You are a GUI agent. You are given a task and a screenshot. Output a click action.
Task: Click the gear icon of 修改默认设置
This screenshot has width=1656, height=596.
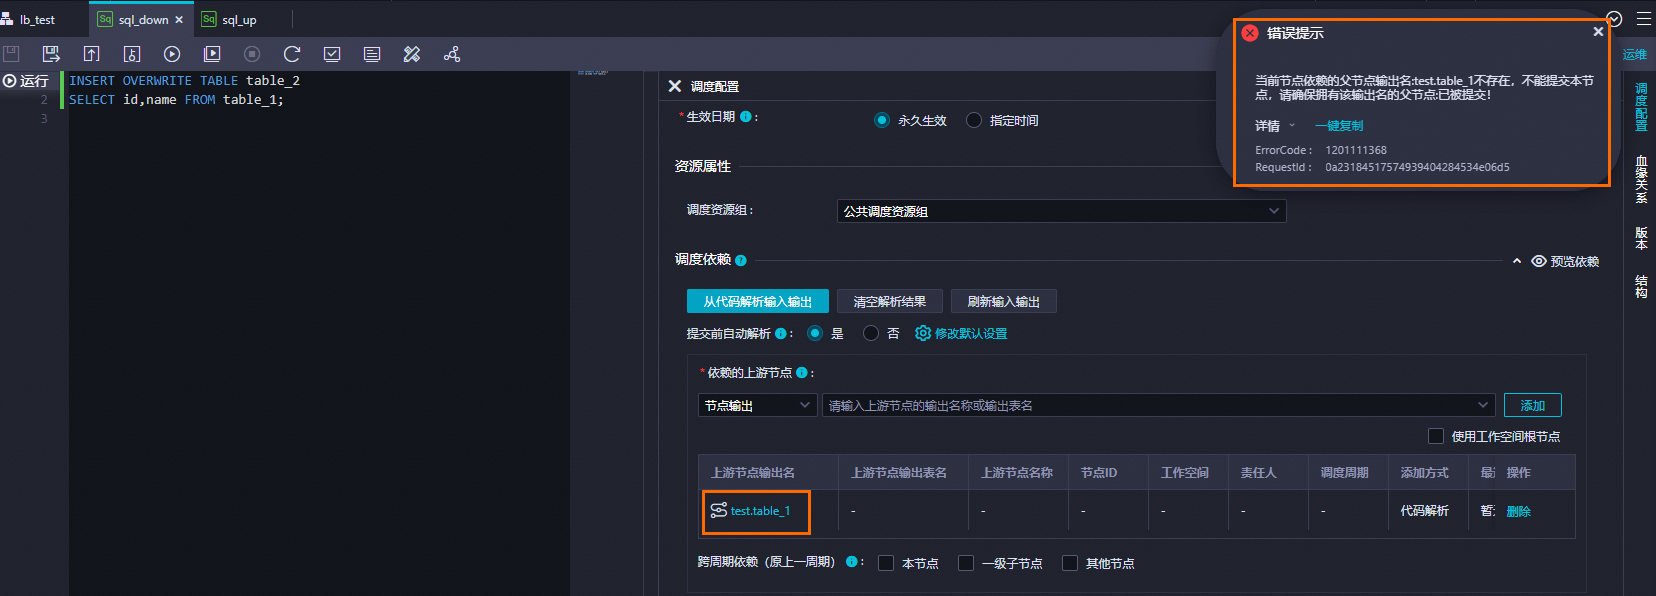(923, 333)
